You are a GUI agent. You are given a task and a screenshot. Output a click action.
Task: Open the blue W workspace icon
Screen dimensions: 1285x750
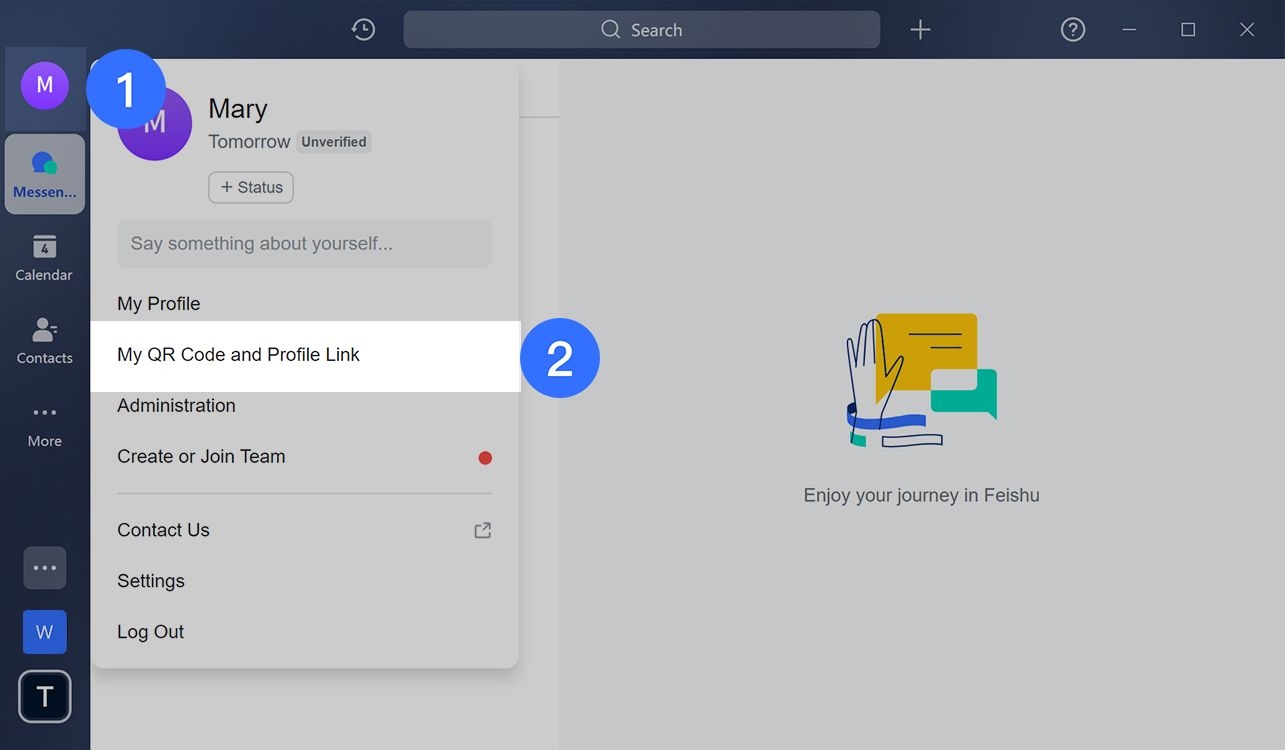coord(45,632)
